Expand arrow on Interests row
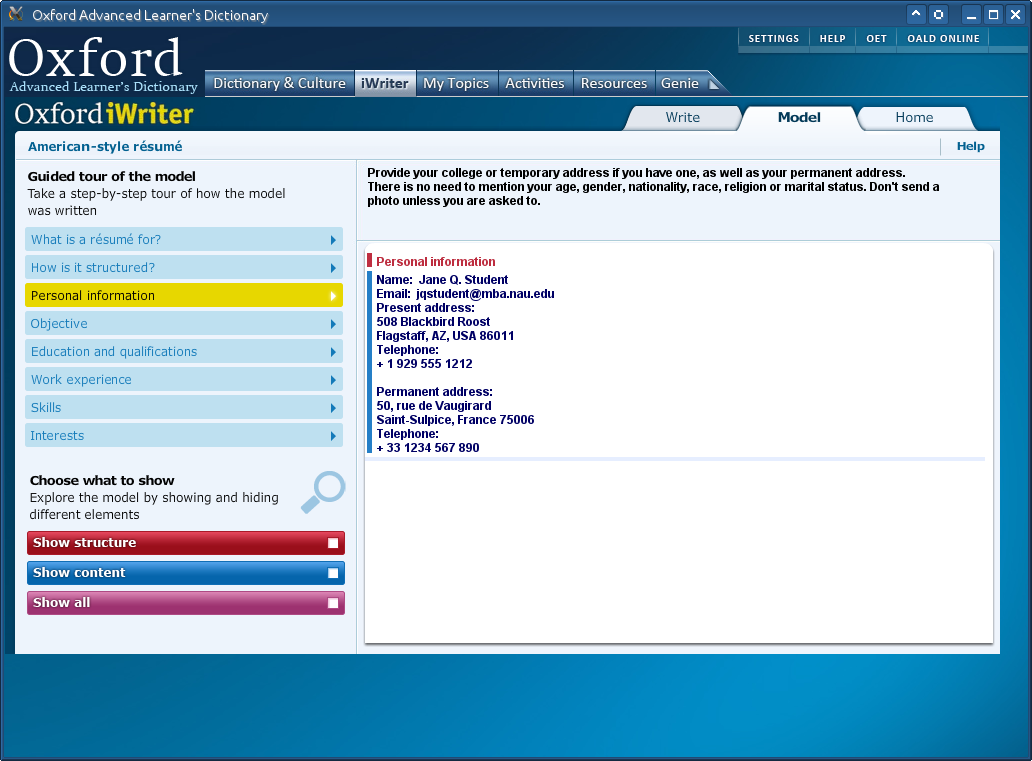The height and width of the screenshot is (761, 1032). [333, 436]
